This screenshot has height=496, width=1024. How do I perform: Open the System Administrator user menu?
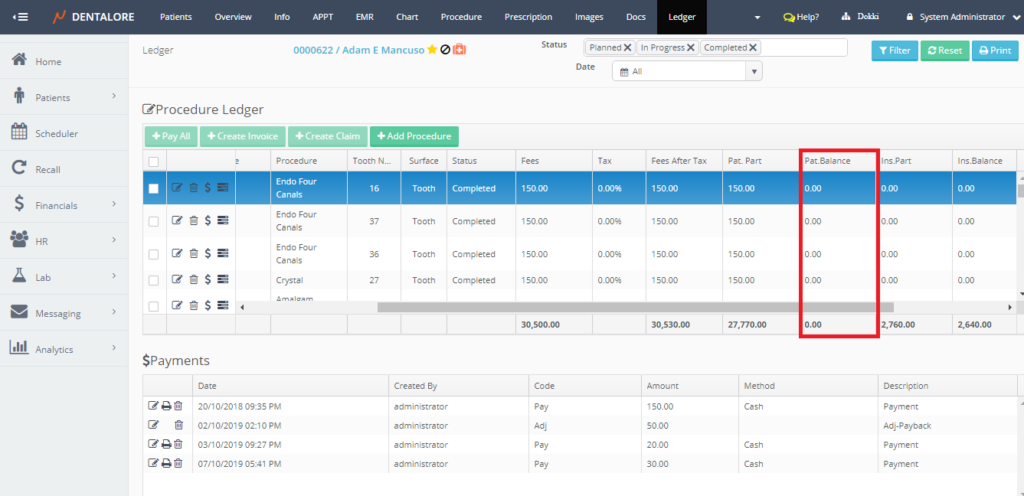click(x=961, y=17)
